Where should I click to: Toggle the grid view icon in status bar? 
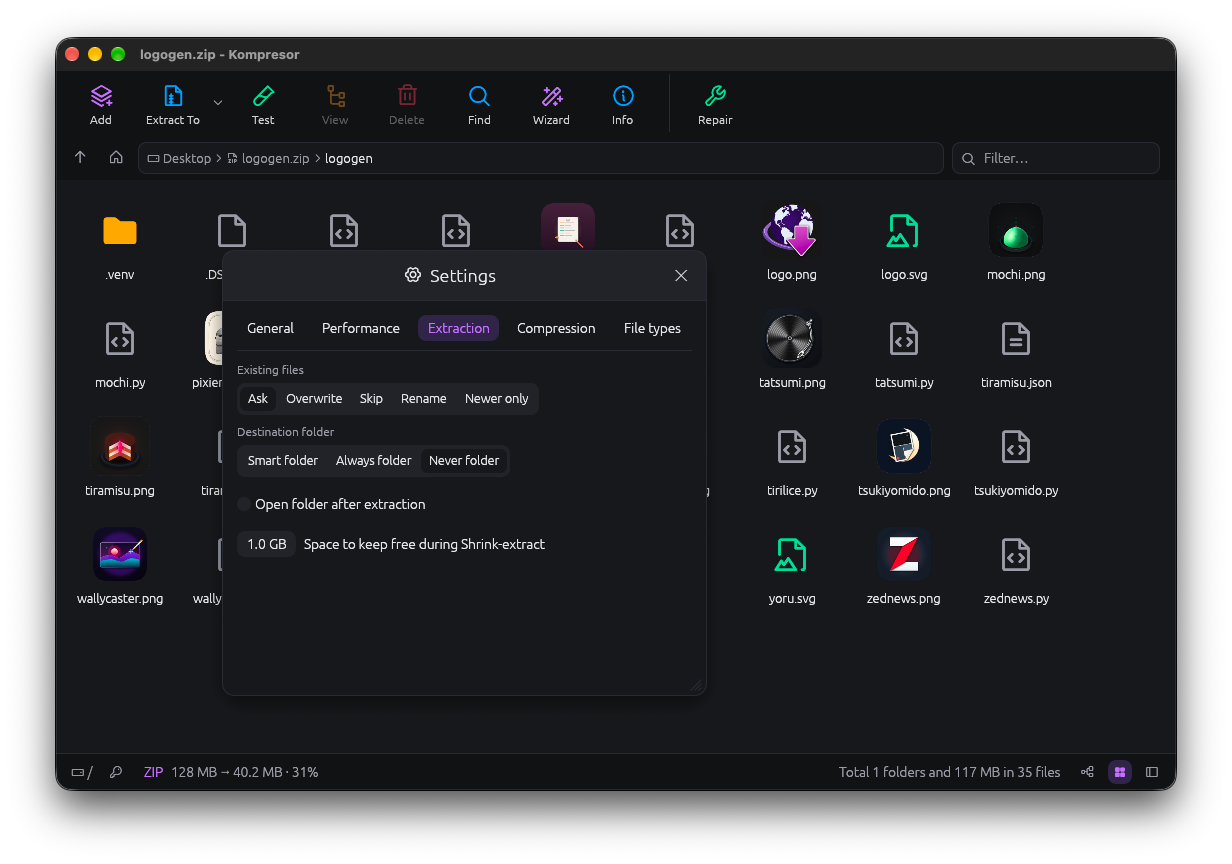[x=1120, y=772]
